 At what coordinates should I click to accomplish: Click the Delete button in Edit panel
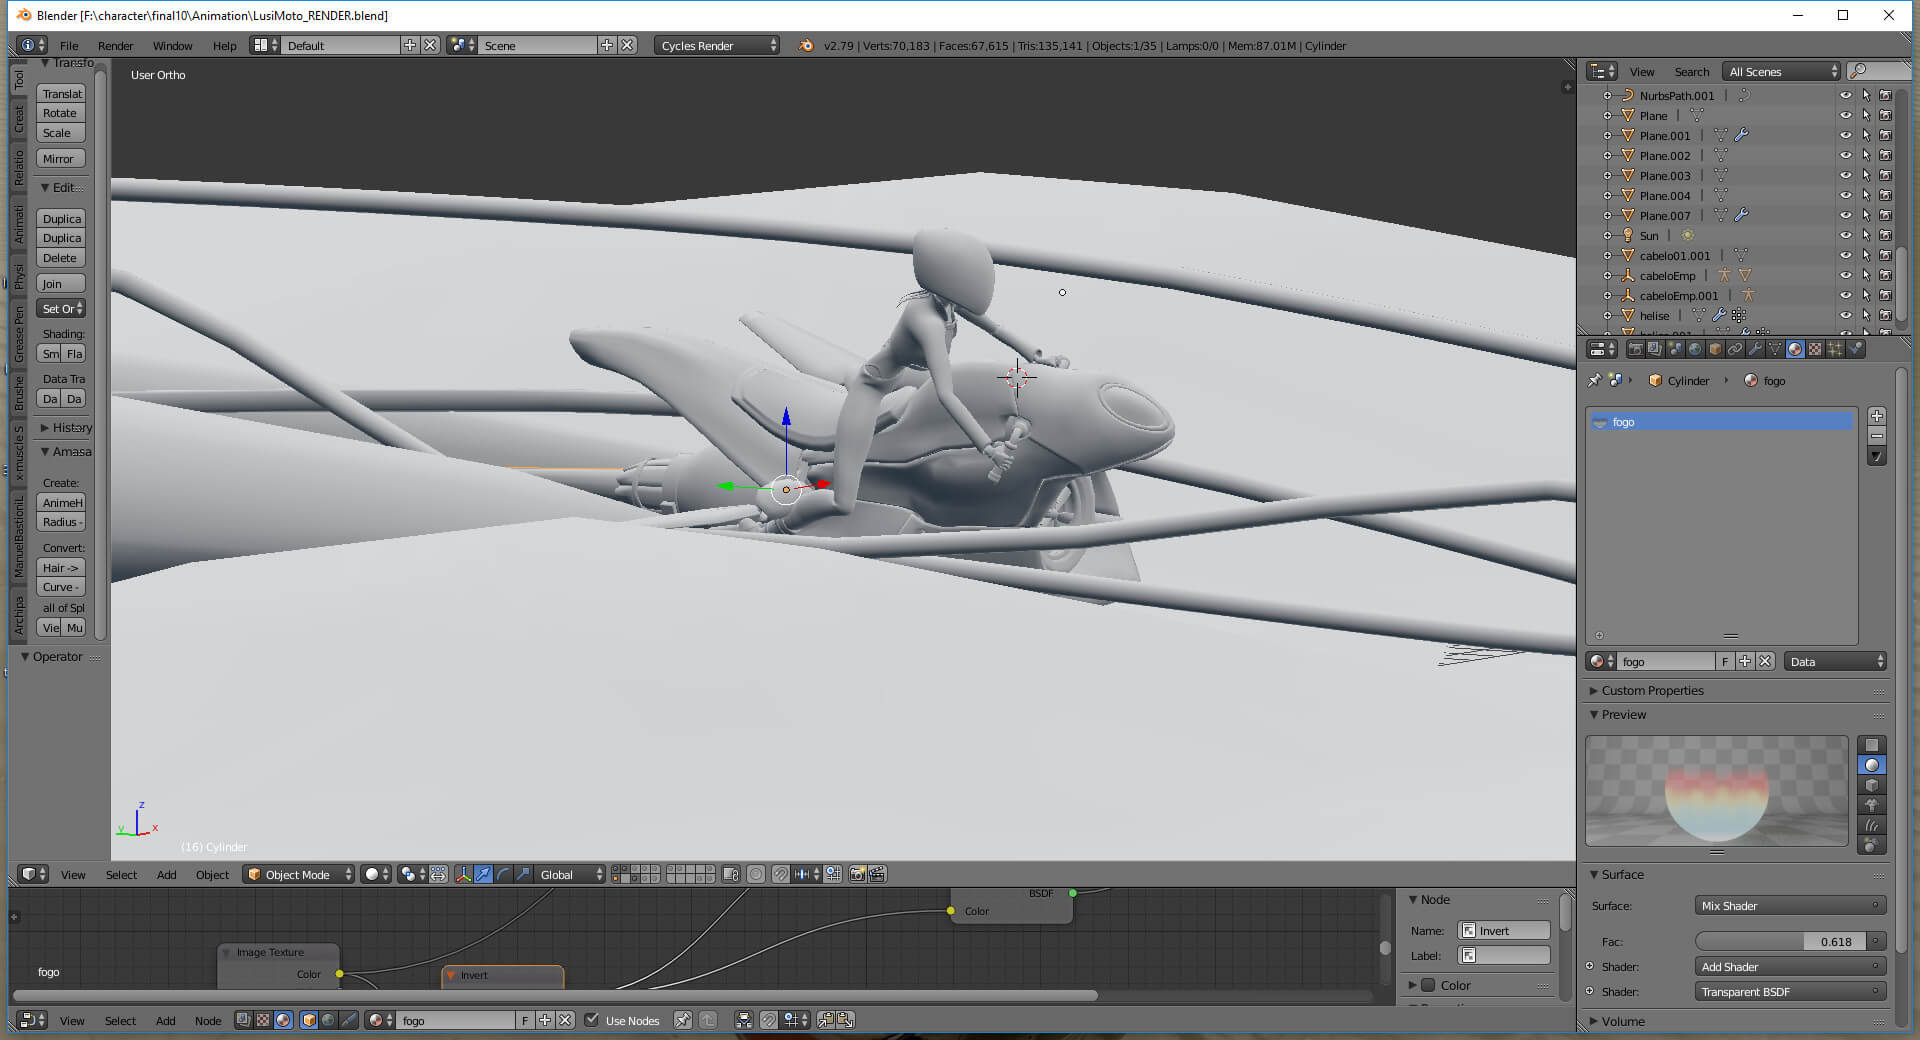pos(60,258)
